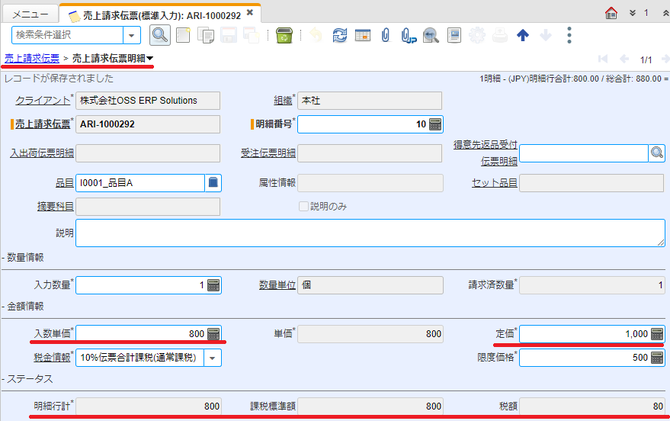Click the 数量単位 label link
670x421 pixels.
click(277, 285)
